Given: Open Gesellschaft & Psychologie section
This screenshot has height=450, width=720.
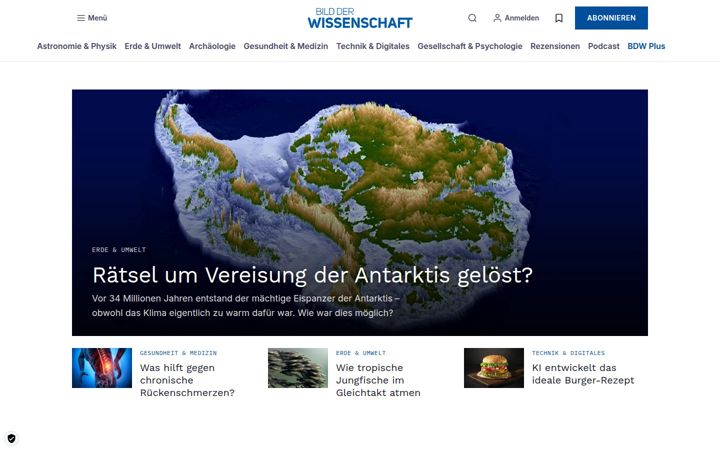Looking at the screenshot, I should [470, 46].
